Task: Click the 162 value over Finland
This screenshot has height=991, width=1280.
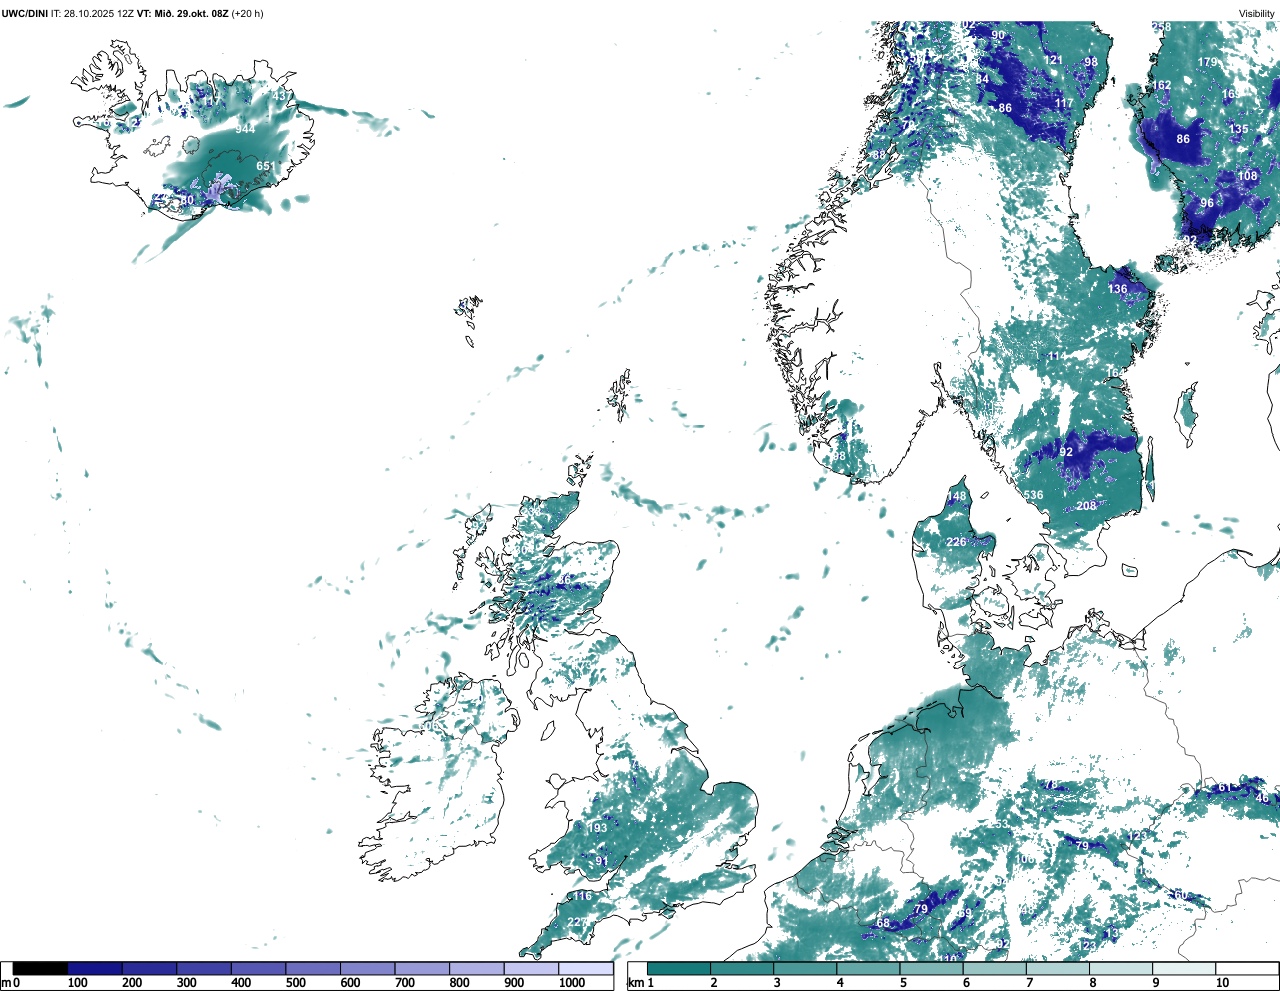Action: [x=1161, y=86]
